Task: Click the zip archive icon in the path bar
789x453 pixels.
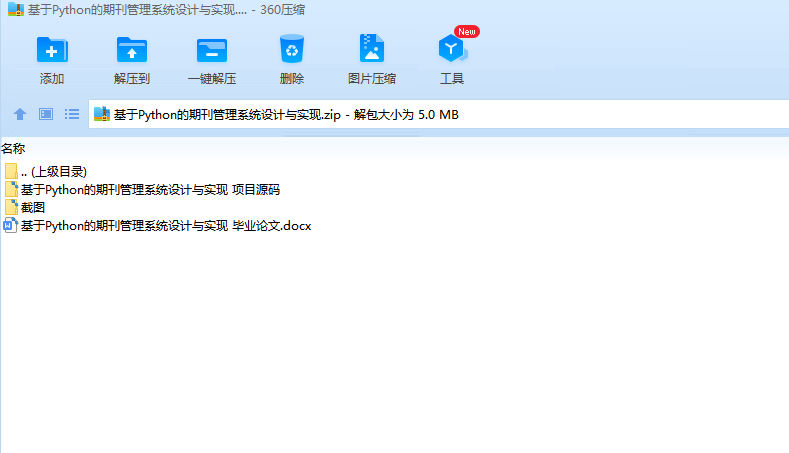Action: [x=102, y=114]
